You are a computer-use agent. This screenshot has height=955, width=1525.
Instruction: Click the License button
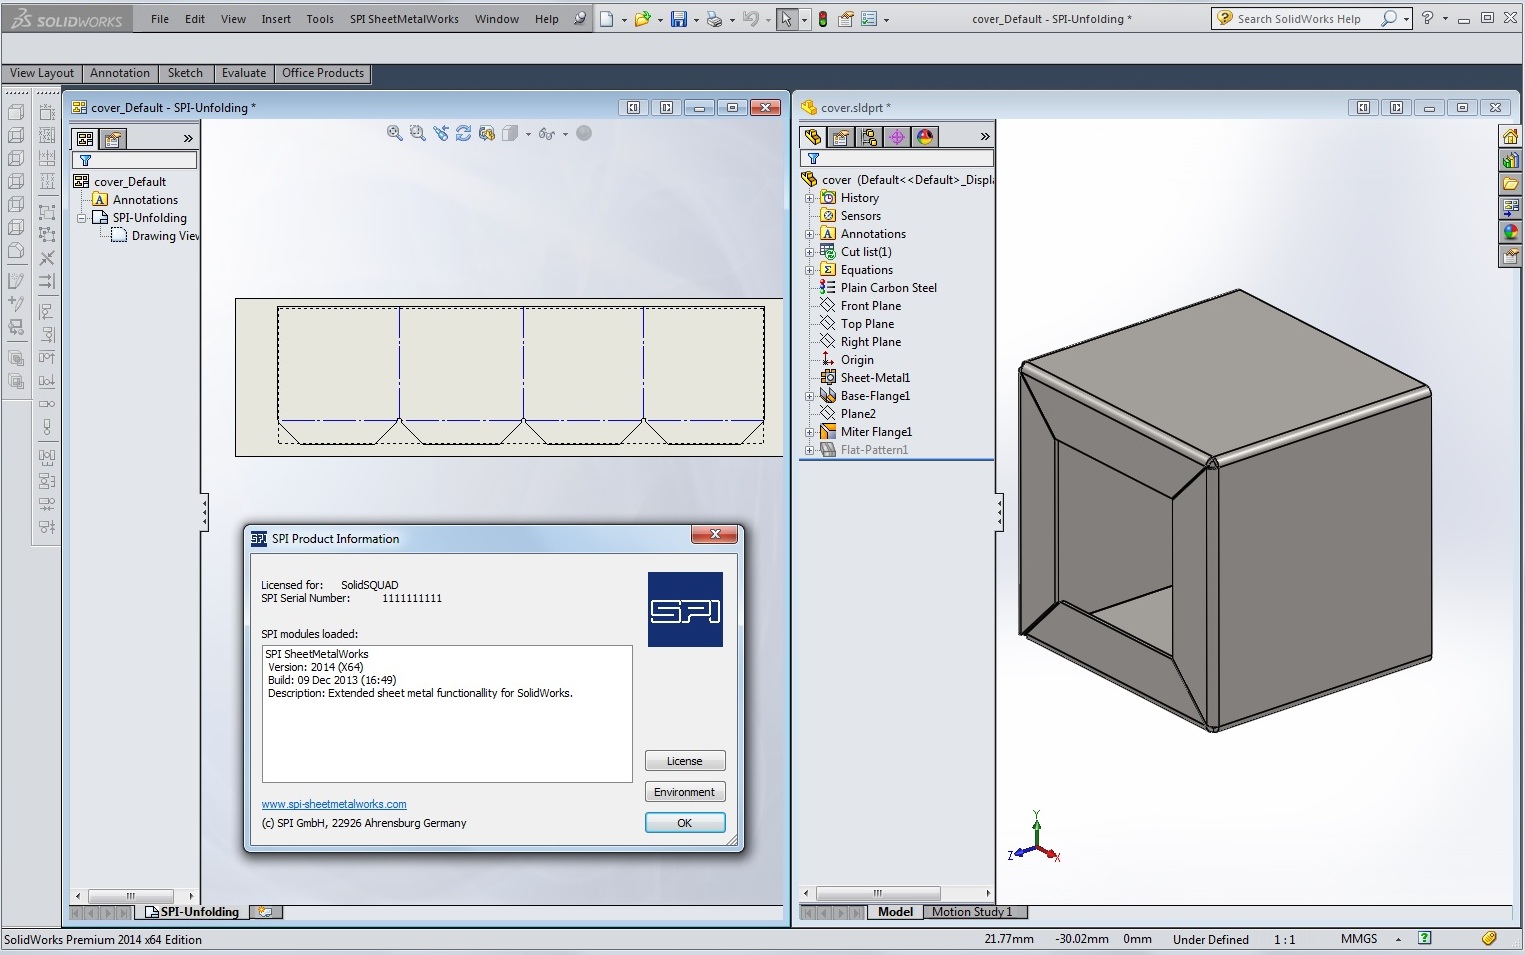(x=685, y=761)
